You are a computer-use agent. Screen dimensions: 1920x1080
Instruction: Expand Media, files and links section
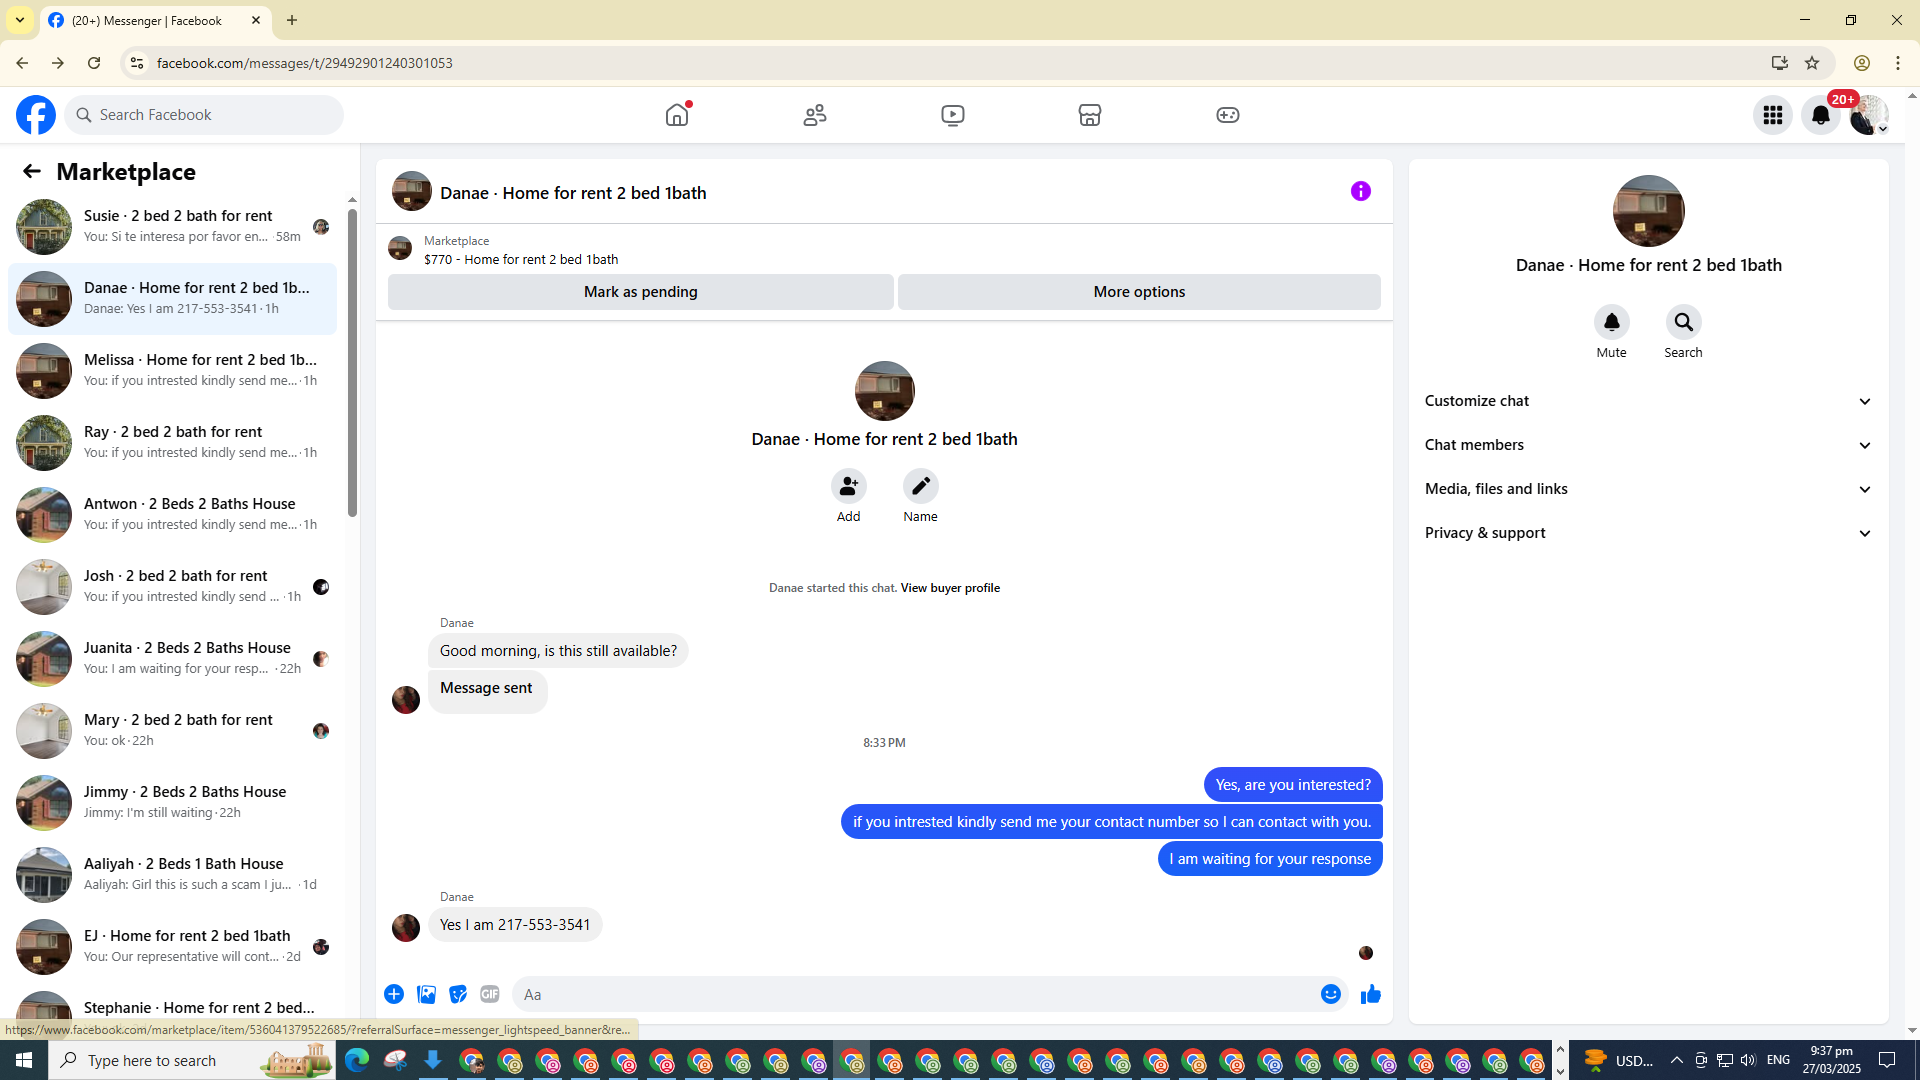coord(1649,489)
